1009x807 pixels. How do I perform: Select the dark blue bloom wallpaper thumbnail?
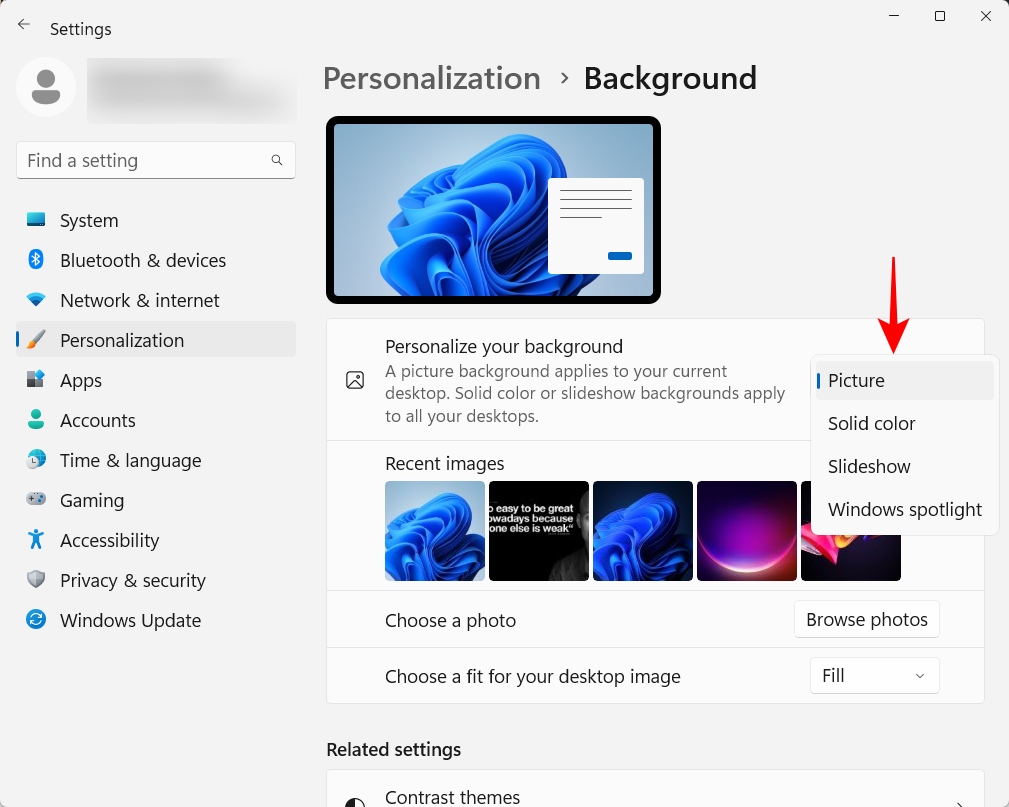pos(643,531)
